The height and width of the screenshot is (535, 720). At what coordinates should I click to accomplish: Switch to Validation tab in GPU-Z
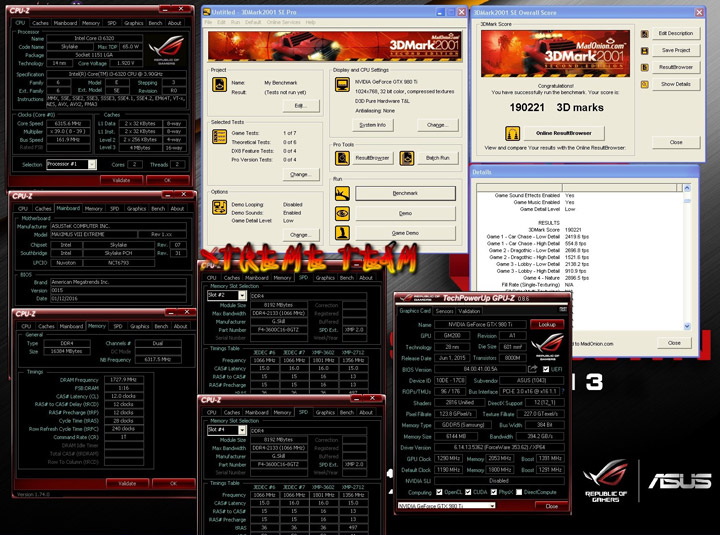(469, 311)
